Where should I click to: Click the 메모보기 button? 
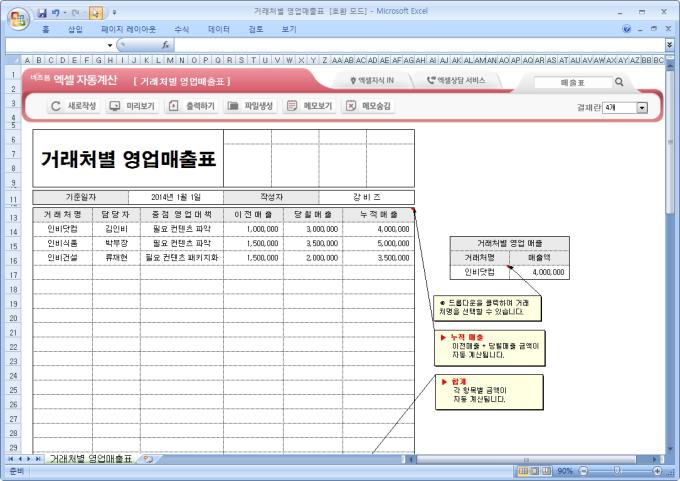(x=310, y=106)
